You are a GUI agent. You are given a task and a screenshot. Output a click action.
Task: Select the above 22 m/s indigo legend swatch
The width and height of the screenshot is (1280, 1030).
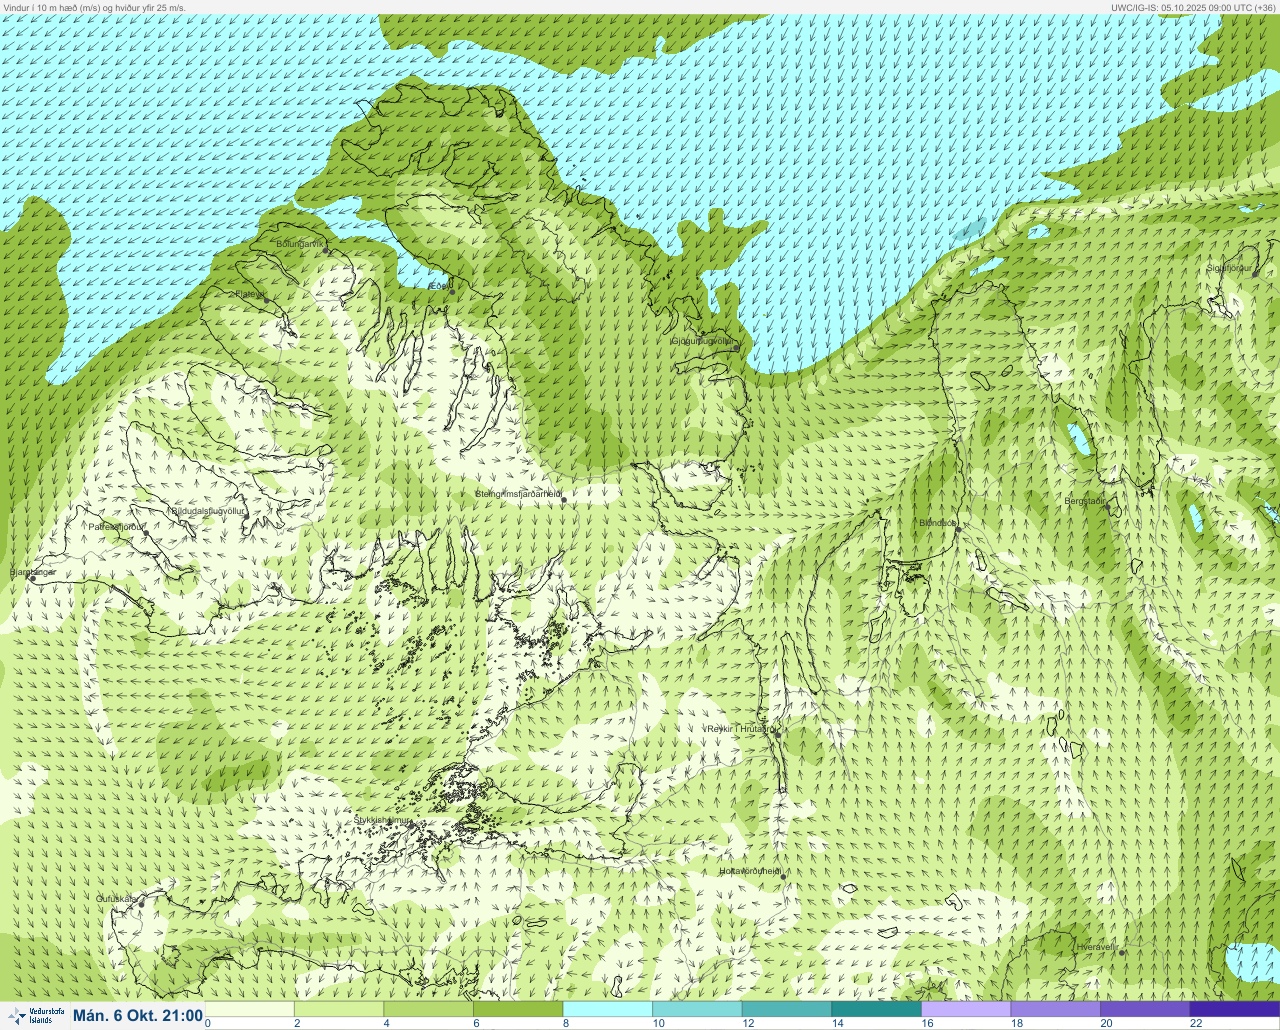(1234, 1009)
